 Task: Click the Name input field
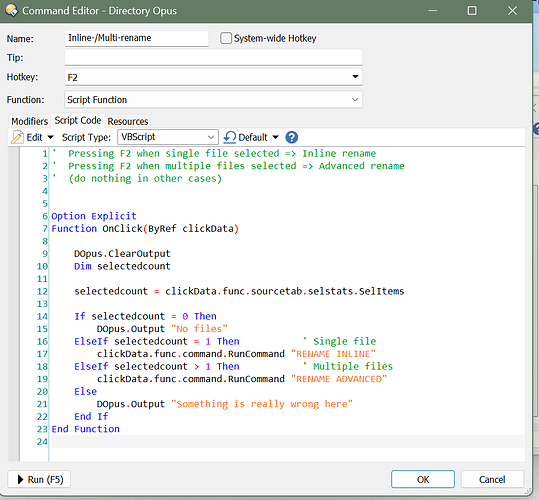[136, 38]
